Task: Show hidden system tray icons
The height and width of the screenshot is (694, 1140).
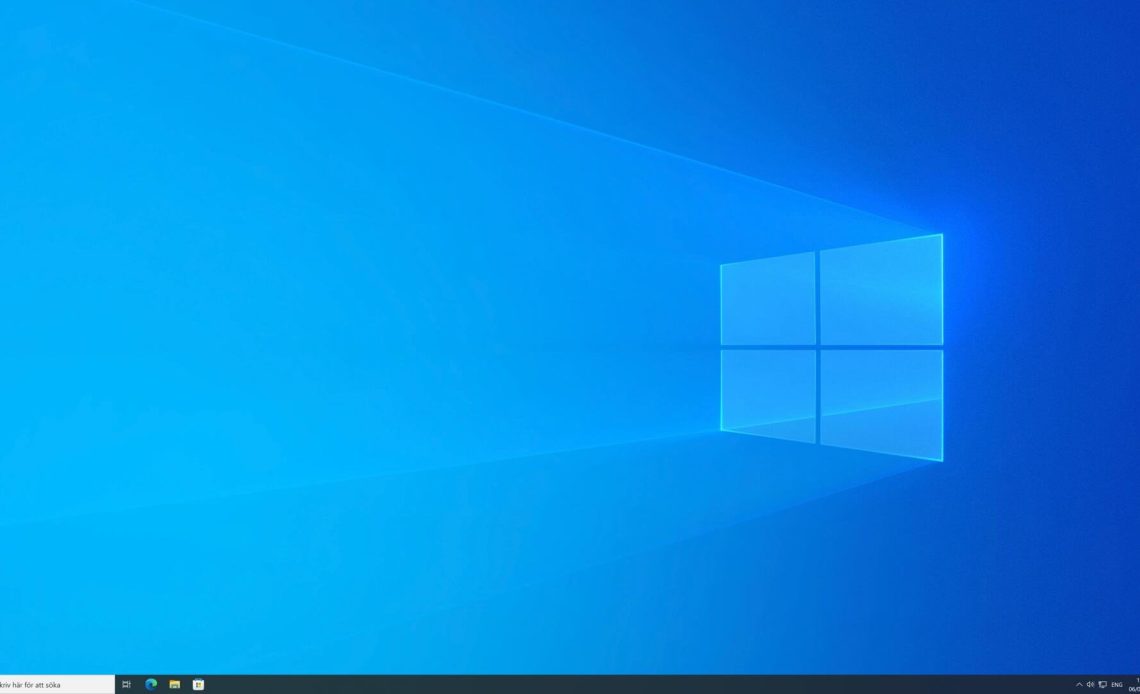Action: coord(1079,685)
